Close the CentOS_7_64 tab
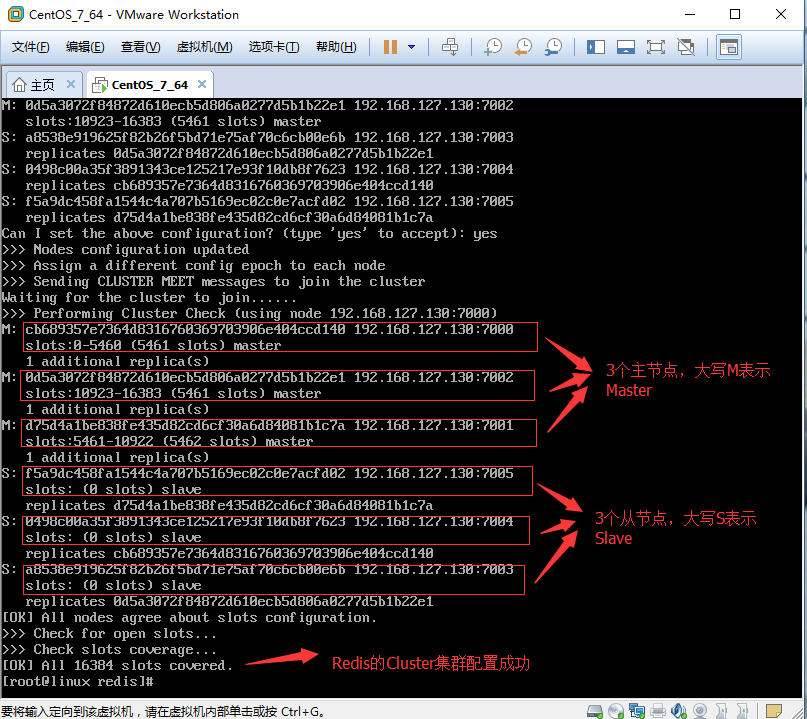Screen dimensions: 807x719 coord(202,84)
